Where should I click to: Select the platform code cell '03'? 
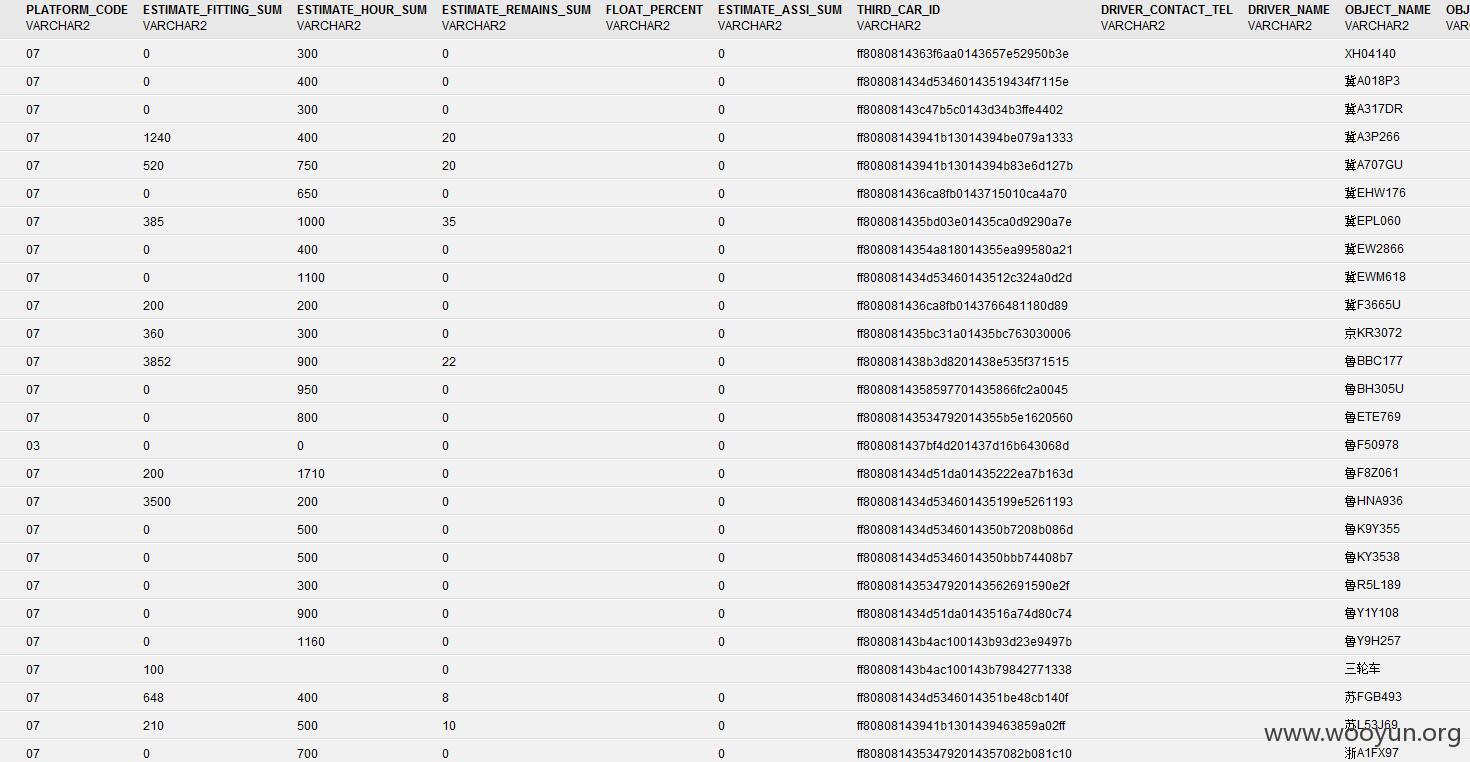[x=33, y=446]
